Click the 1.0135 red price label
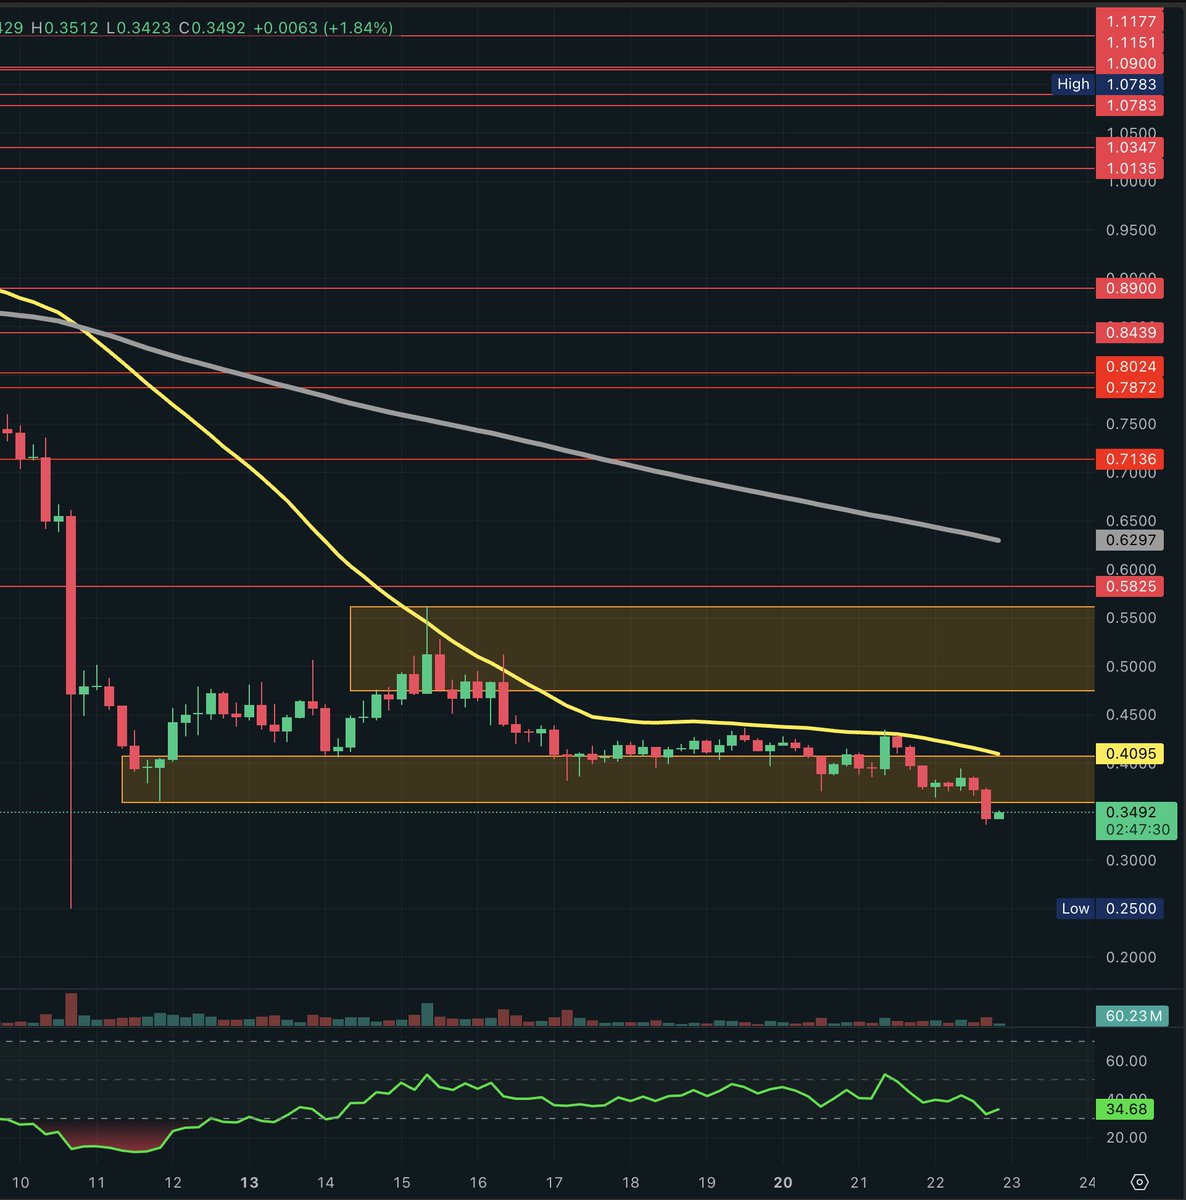Screen dimensions: 1186x1200 tap(1130, 168)
